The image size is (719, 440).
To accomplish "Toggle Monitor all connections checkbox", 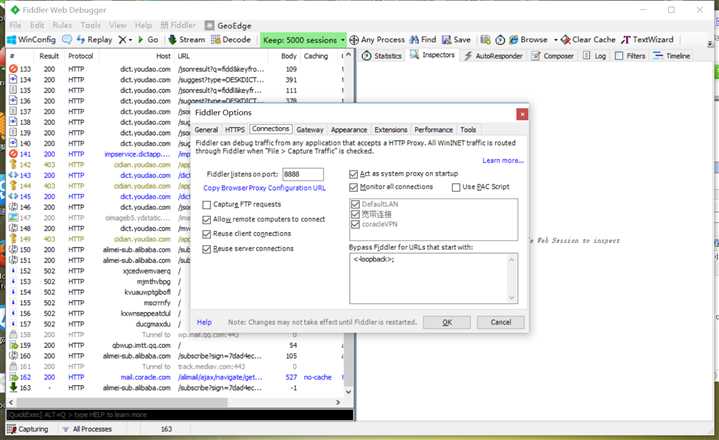I will (x=353, y=187).
